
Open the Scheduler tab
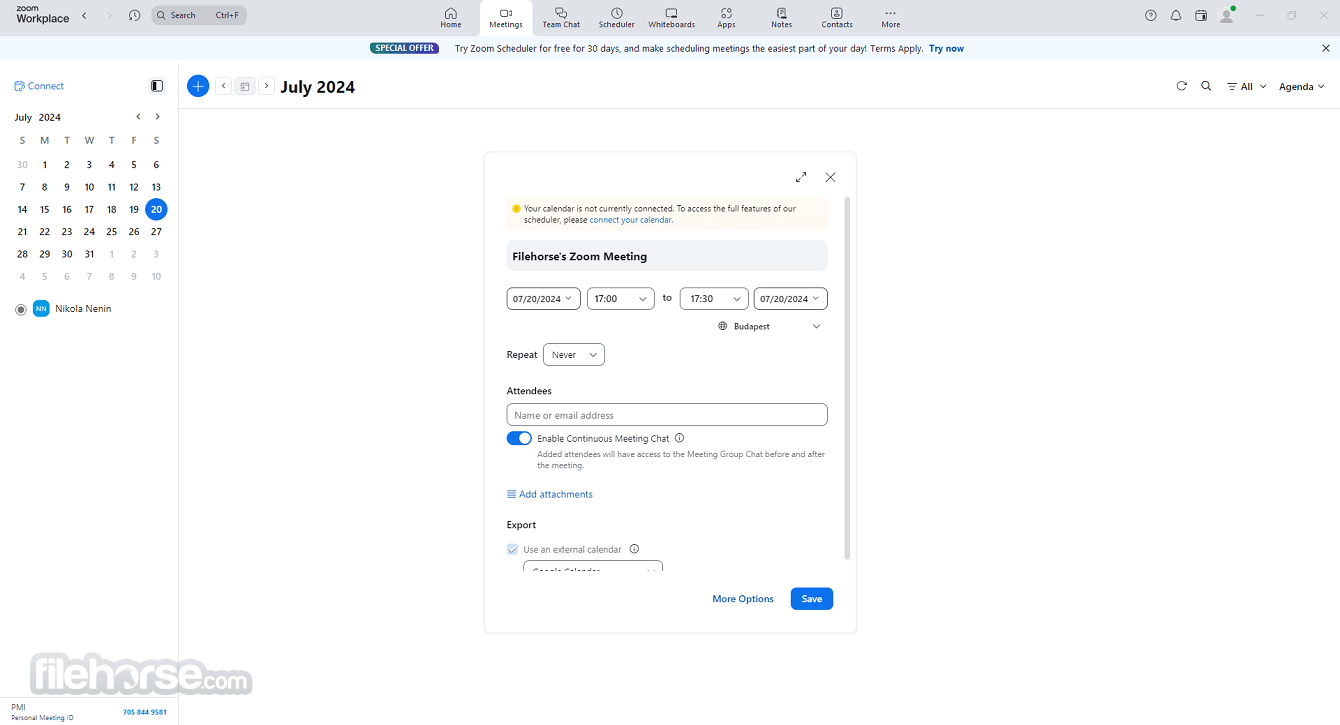point(617,17)
